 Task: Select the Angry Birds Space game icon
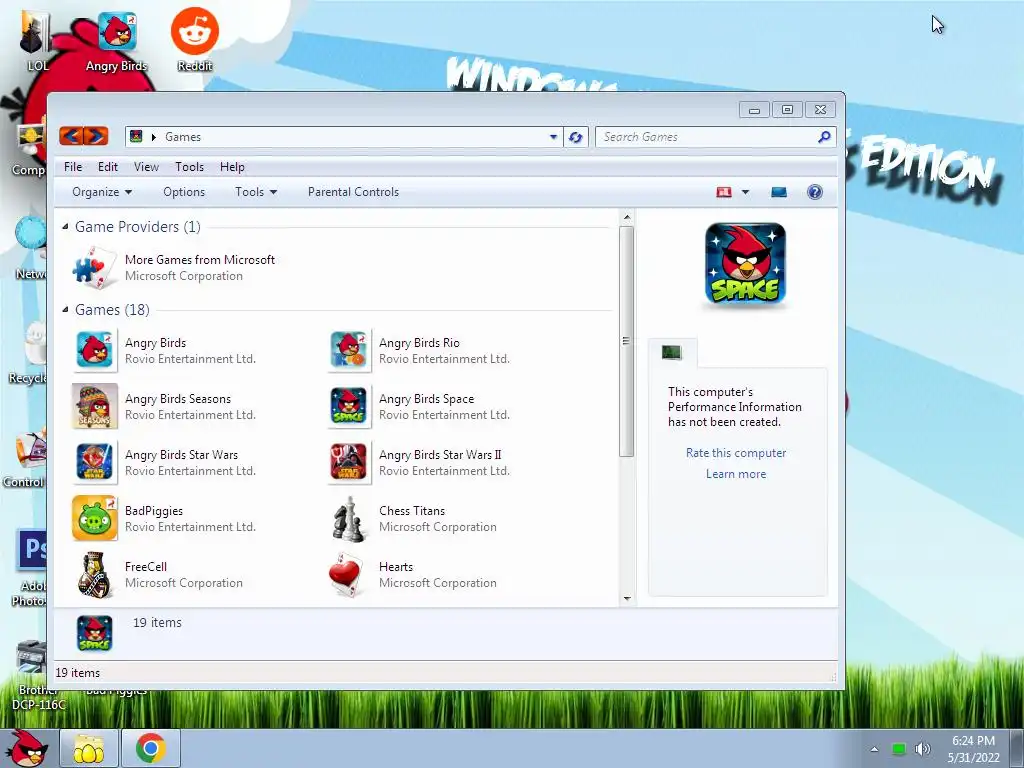tap(349, 406)
